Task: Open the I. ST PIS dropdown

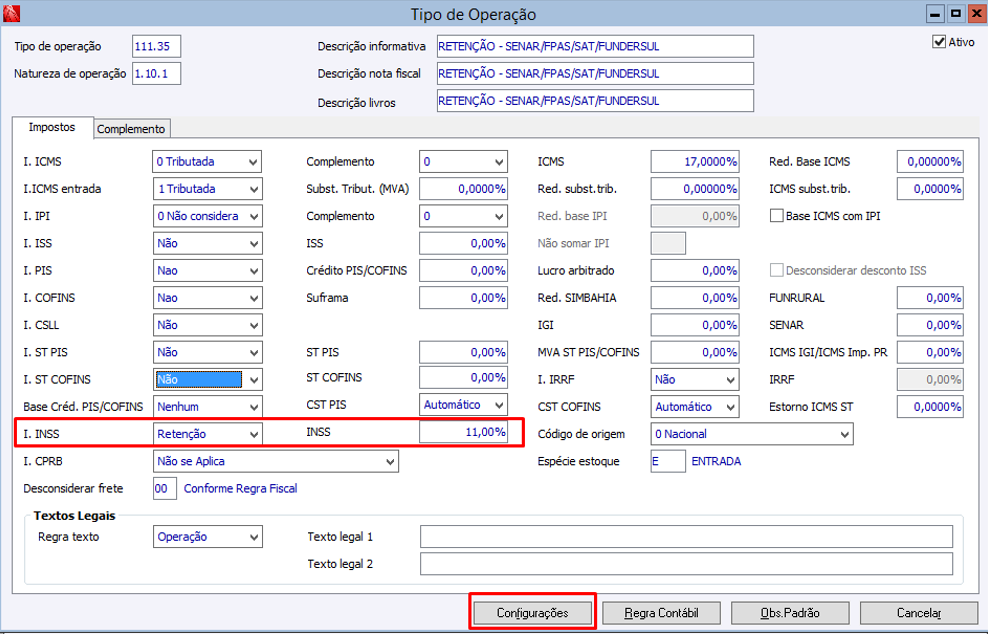Action: pos(207,352)
